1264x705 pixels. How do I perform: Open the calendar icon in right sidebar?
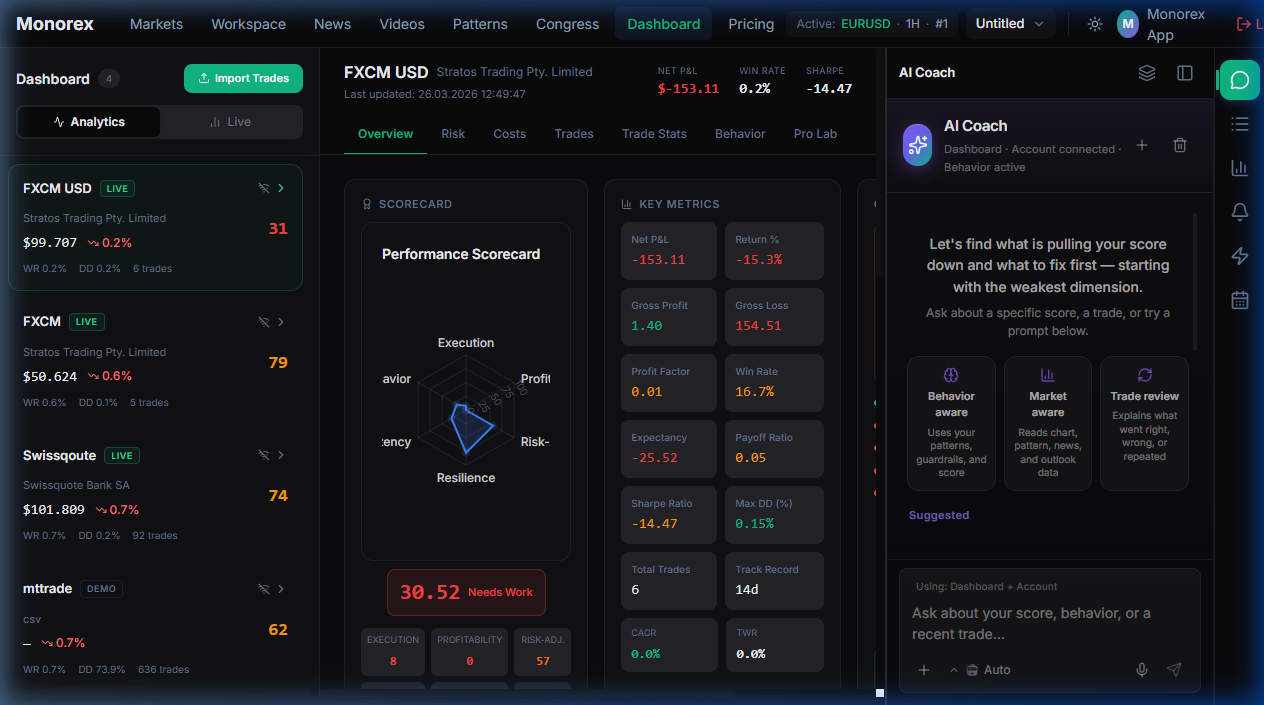coord(1240,300)
